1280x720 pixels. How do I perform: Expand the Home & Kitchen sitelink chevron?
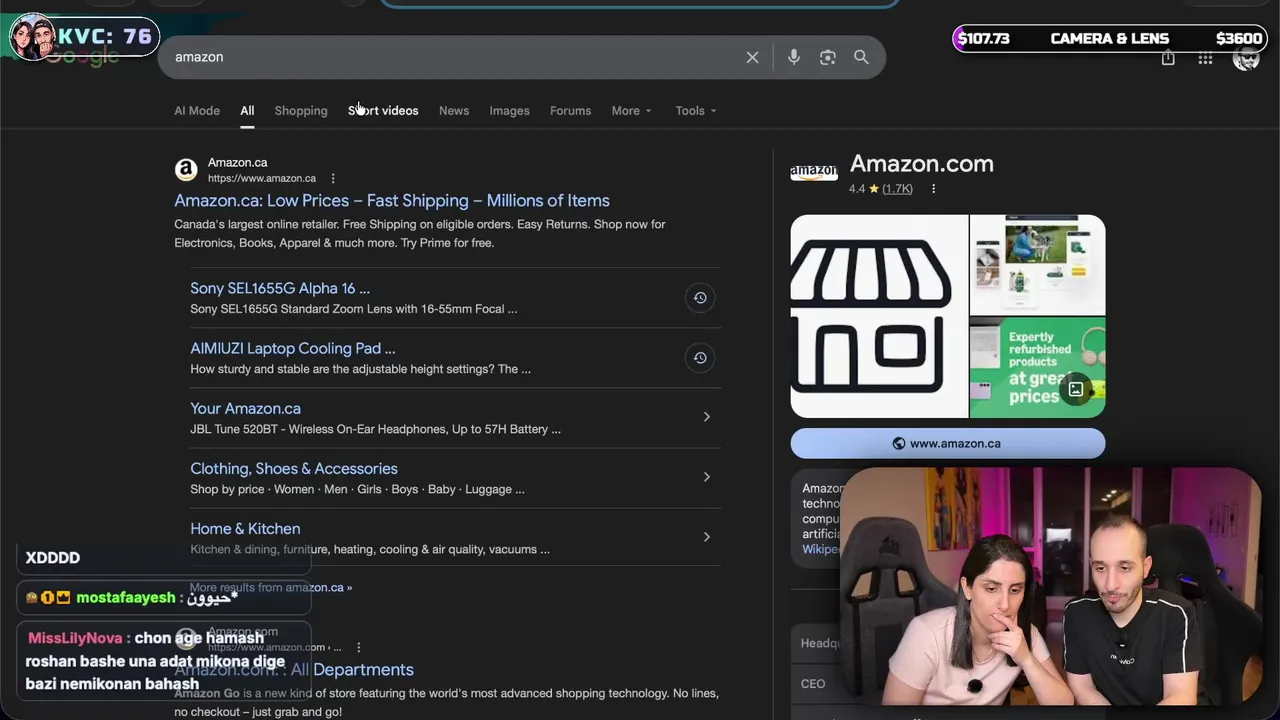(x=706, y=537)
